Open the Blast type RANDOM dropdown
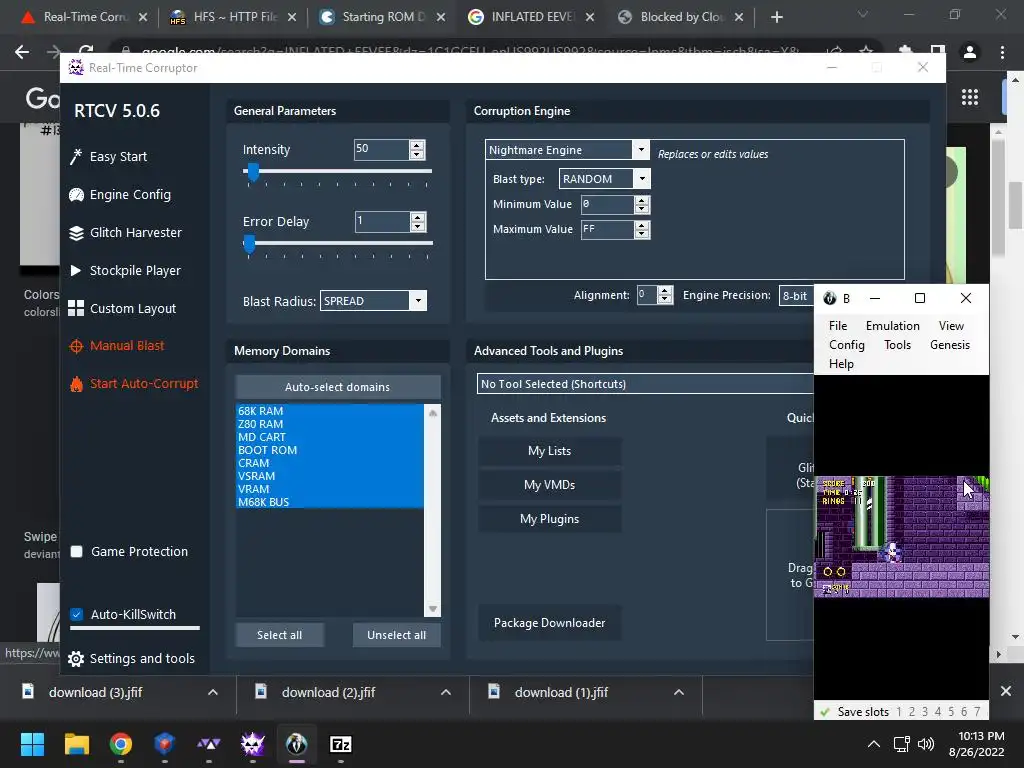The height and width of the screenshot is (768, 1024). 642,178
